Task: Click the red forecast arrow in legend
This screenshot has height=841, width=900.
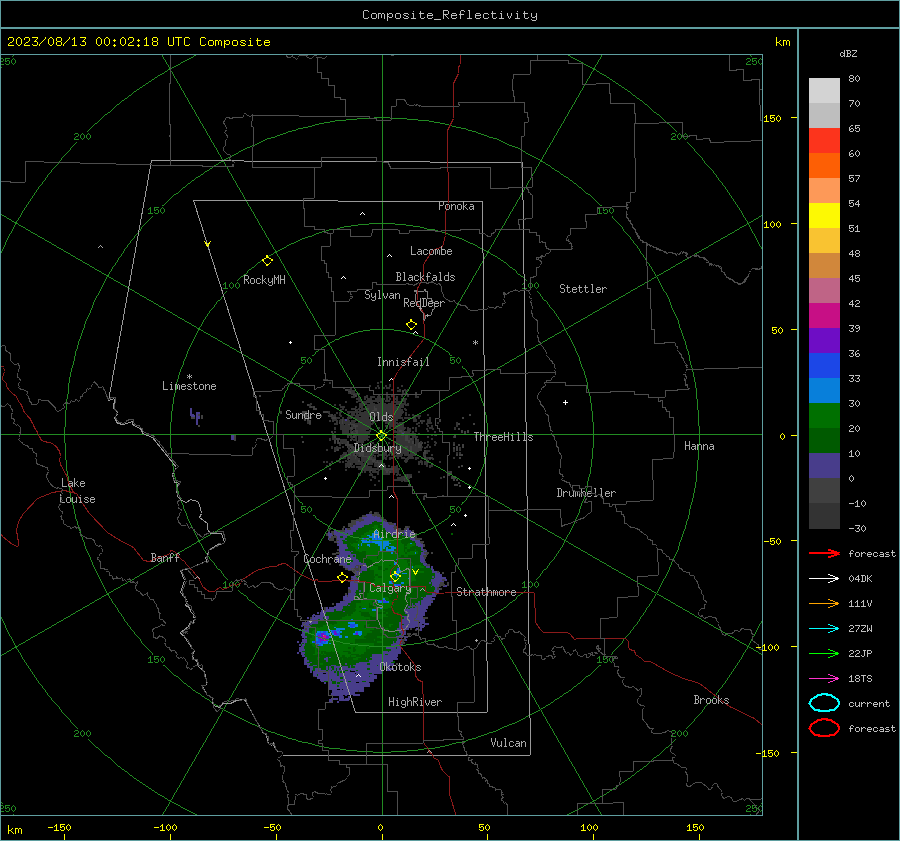Action: tap(824, 553)
